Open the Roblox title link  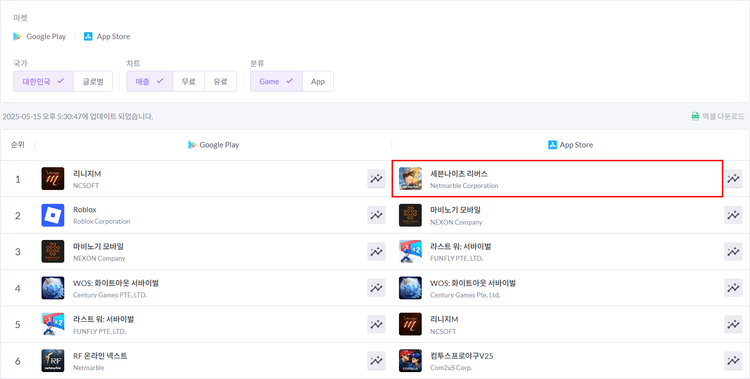pos(85,210)
